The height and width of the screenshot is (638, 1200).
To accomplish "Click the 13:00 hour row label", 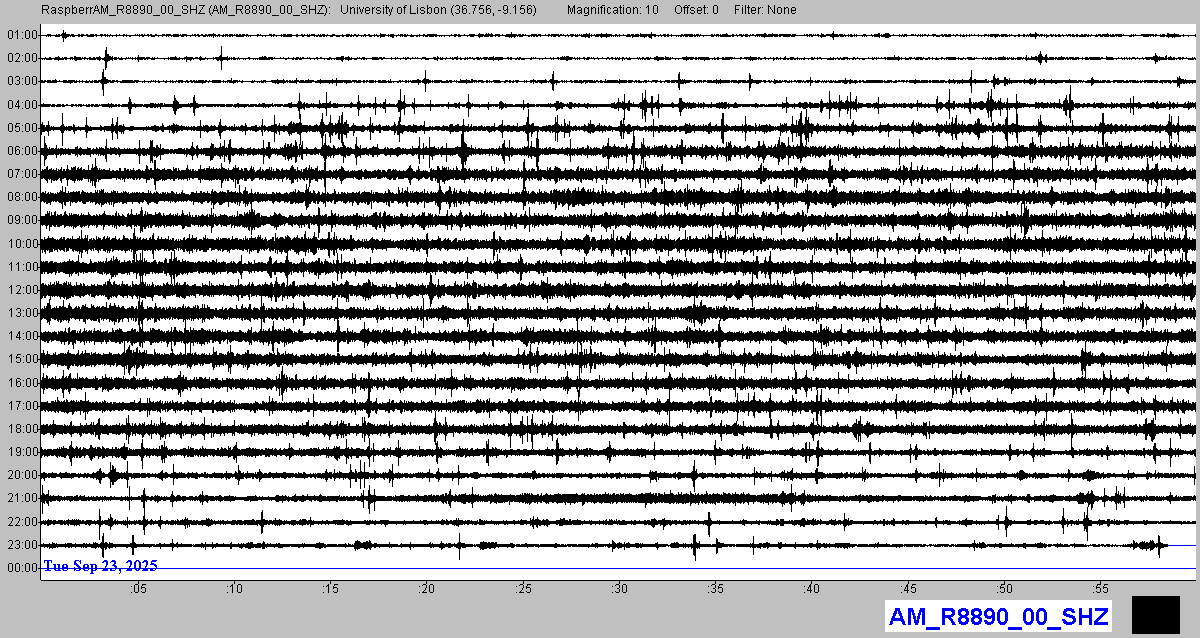I will click(x=21, y=313).
